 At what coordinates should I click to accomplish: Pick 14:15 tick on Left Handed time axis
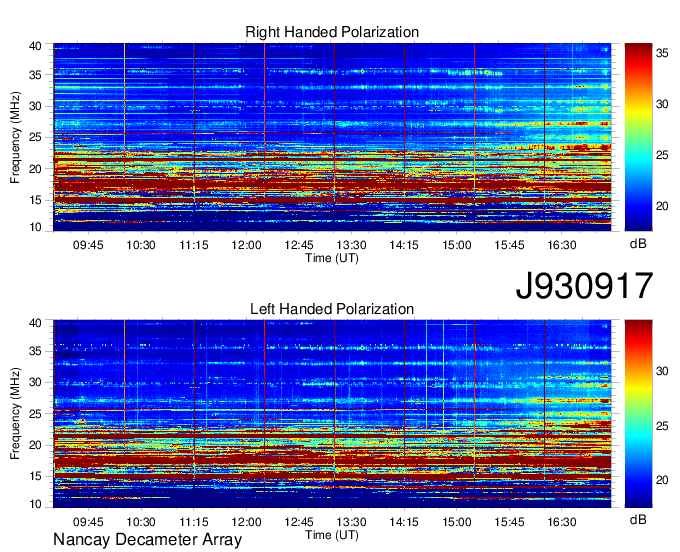(x=404, y=522)
